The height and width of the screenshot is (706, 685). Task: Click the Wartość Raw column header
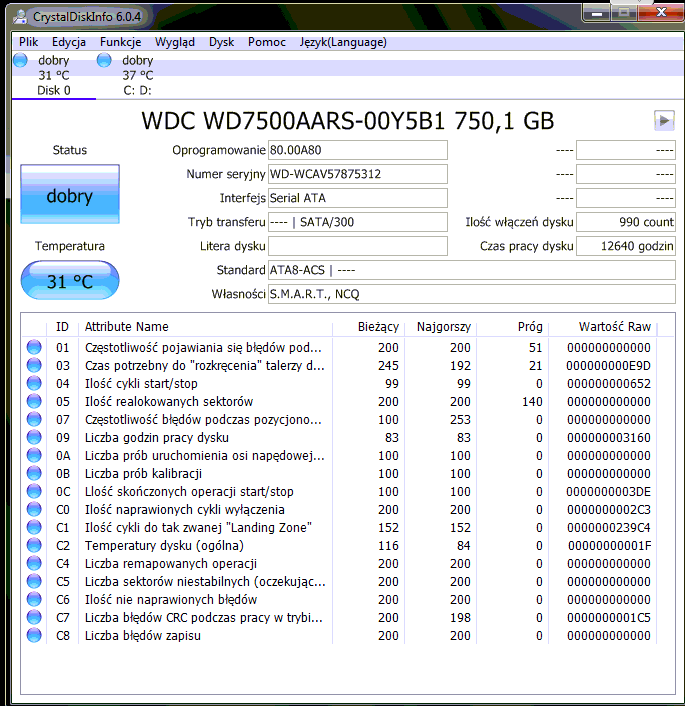pyautogui.click(x=603, y=326)
